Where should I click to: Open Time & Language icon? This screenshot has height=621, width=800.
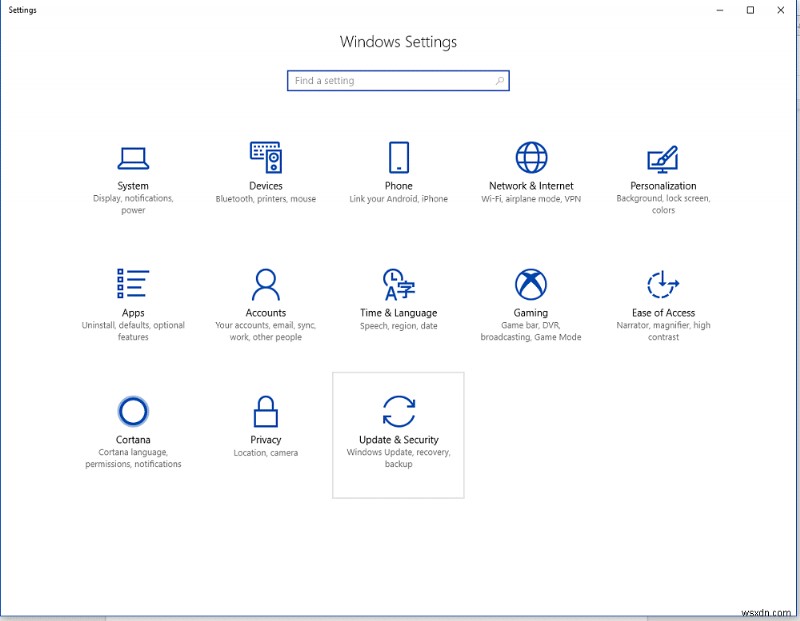pyautogui.click(x=398, y=284)
